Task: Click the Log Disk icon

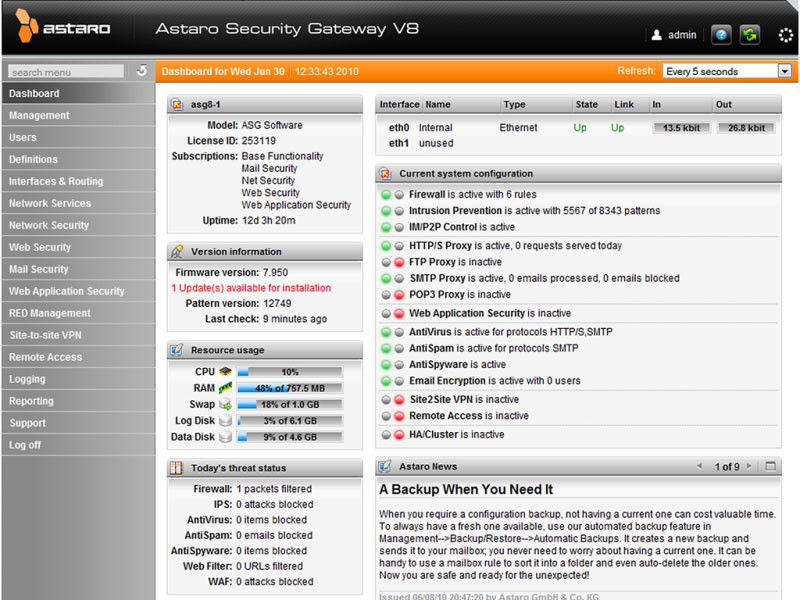Action: [x=225, y=420]
